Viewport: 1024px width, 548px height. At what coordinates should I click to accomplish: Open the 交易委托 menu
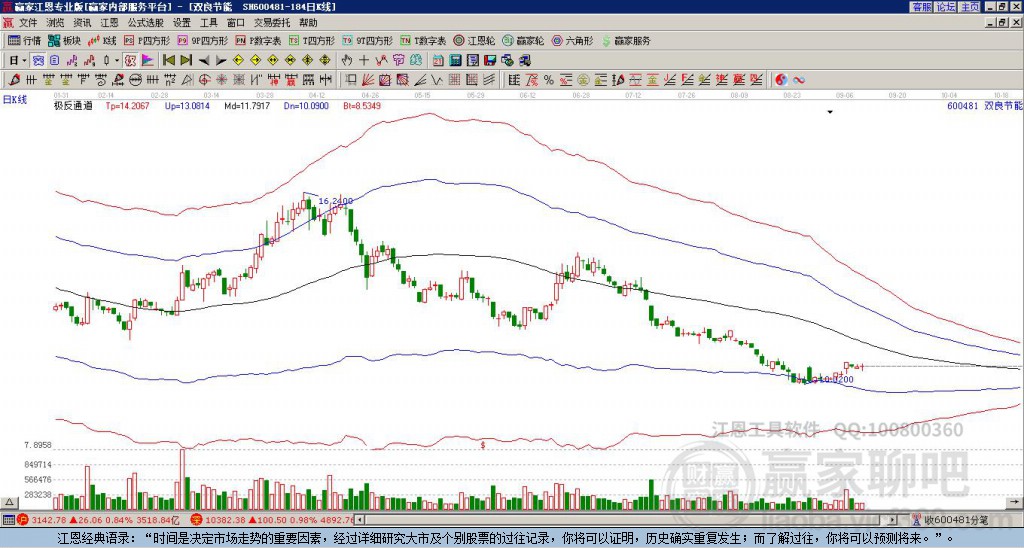tap(272, 23)
